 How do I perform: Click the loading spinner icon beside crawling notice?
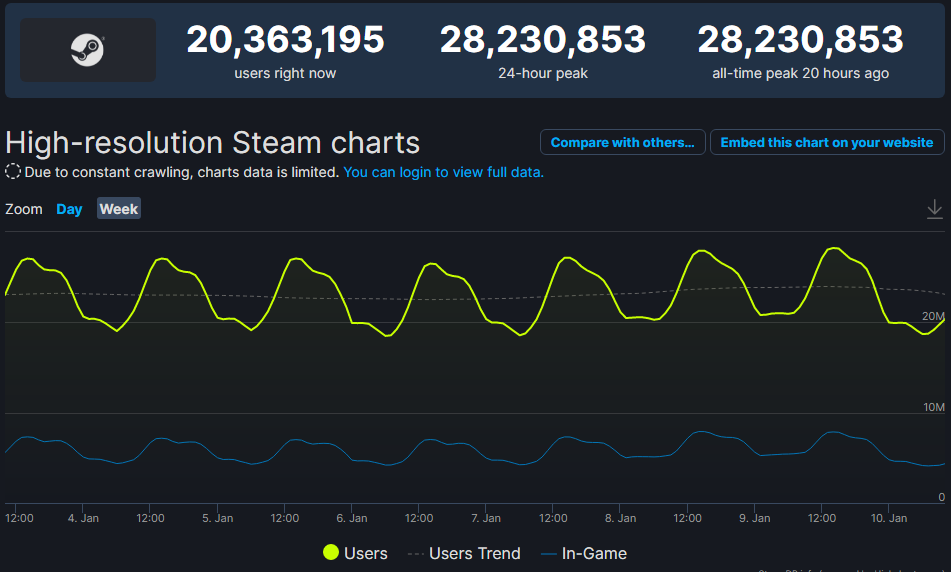(13, 172)
